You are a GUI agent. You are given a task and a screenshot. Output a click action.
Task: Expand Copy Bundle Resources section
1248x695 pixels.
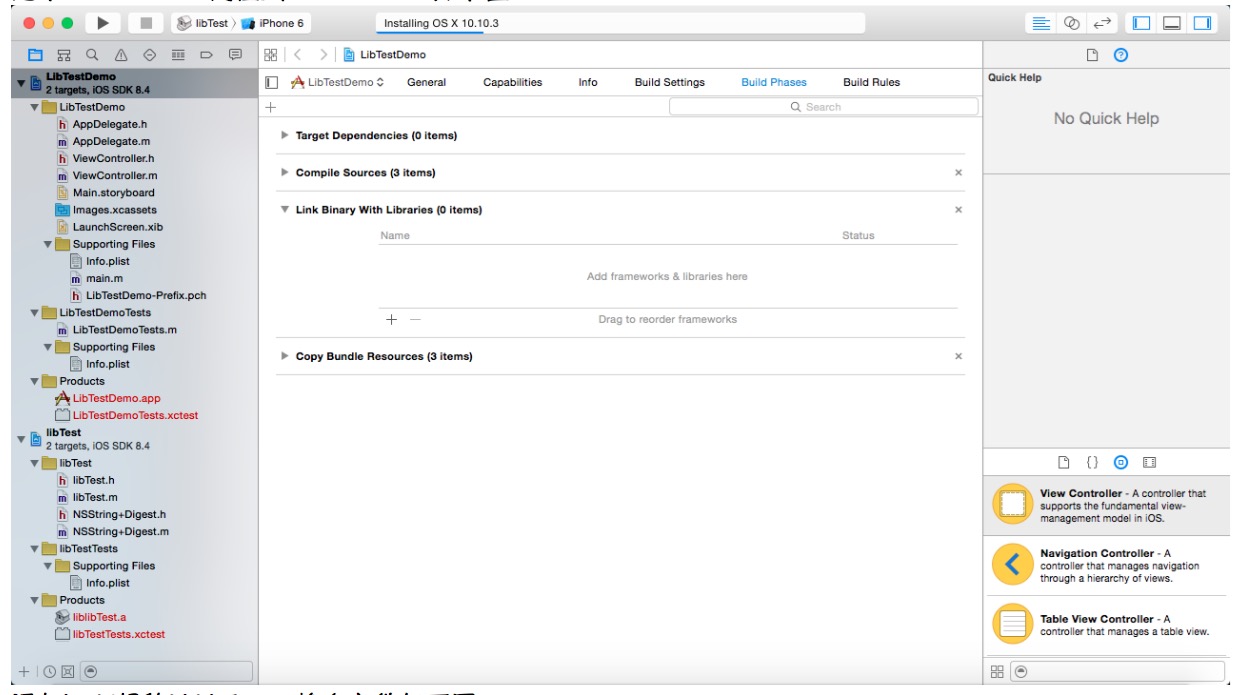pyautogui.click(x=285, y=356)
